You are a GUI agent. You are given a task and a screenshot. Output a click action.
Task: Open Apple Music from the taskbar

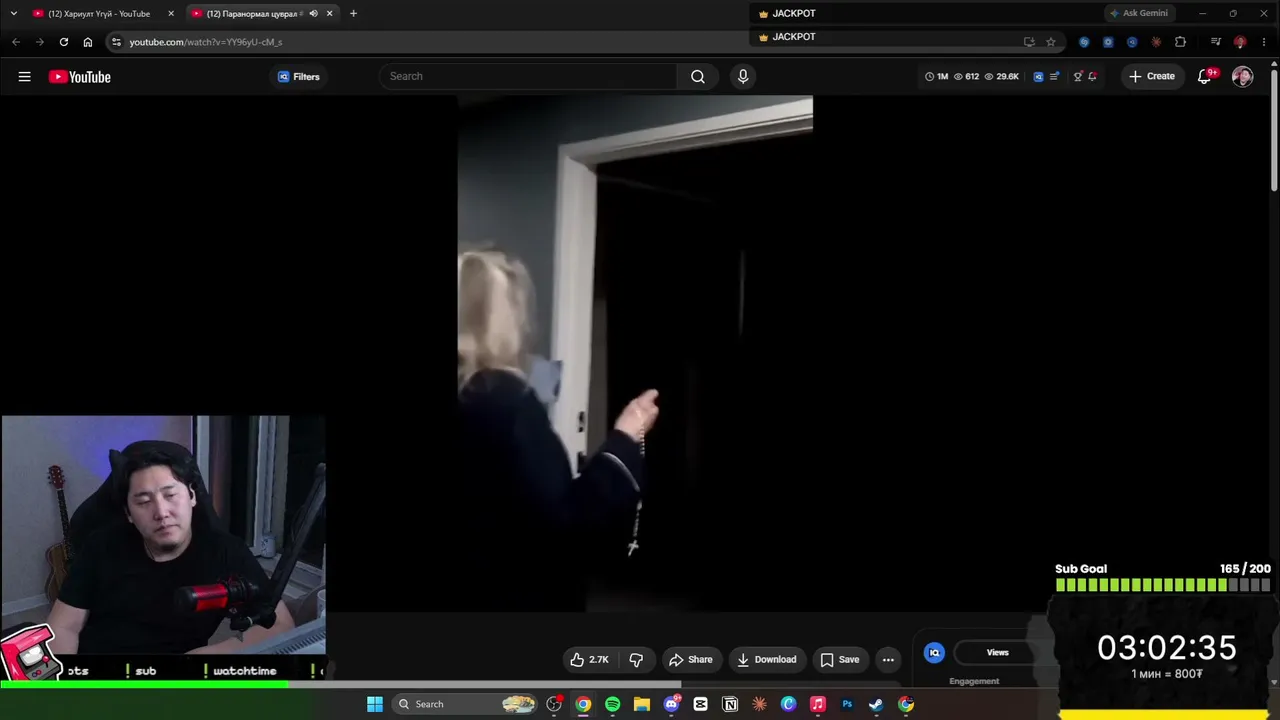coord(818,704)
